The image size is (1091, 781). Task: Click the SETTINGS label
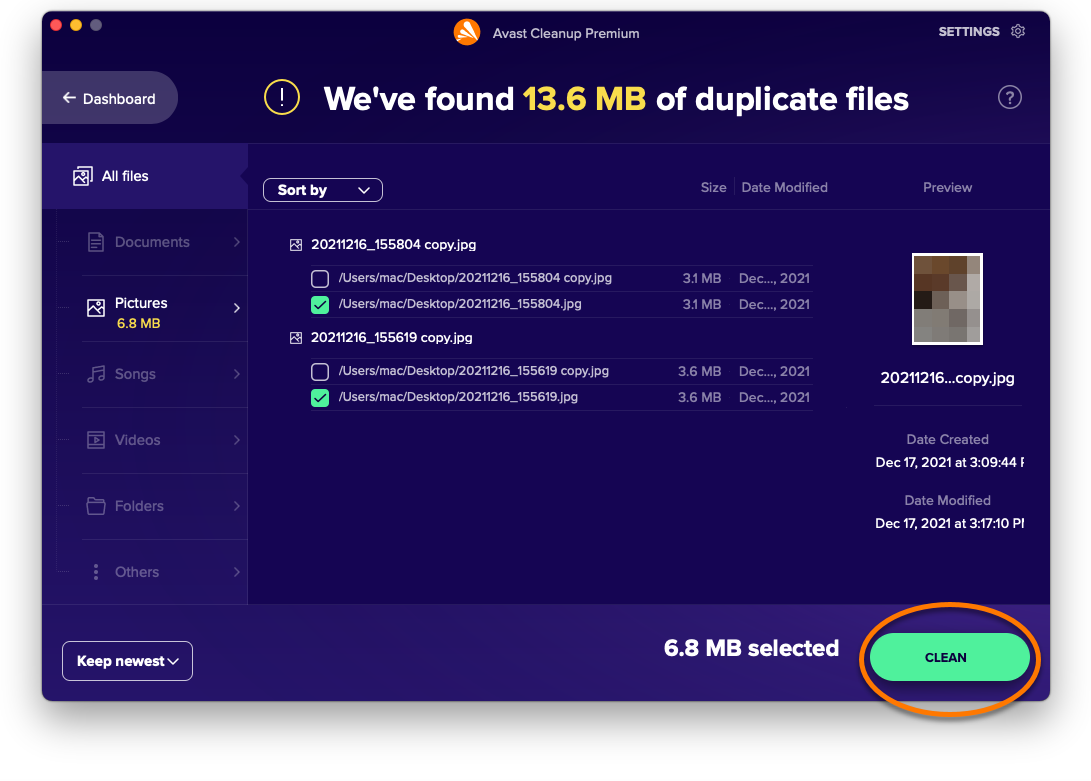point(969,31)
